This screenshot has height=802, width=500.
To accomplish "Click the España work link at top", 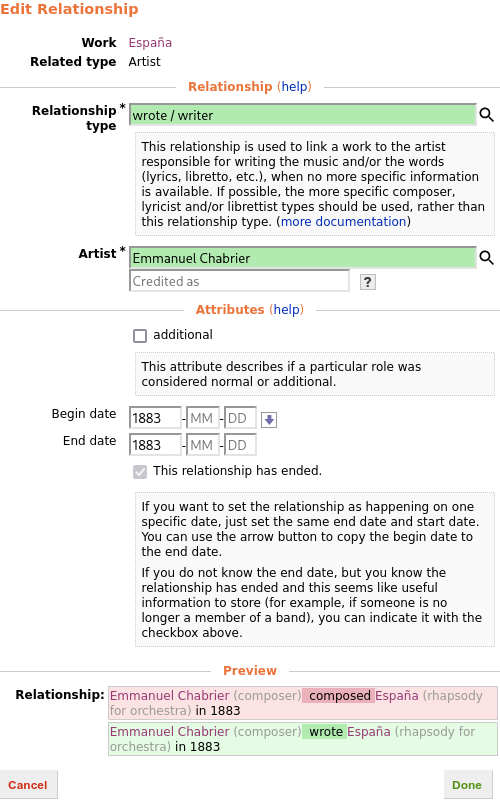I will click(150, 42).
